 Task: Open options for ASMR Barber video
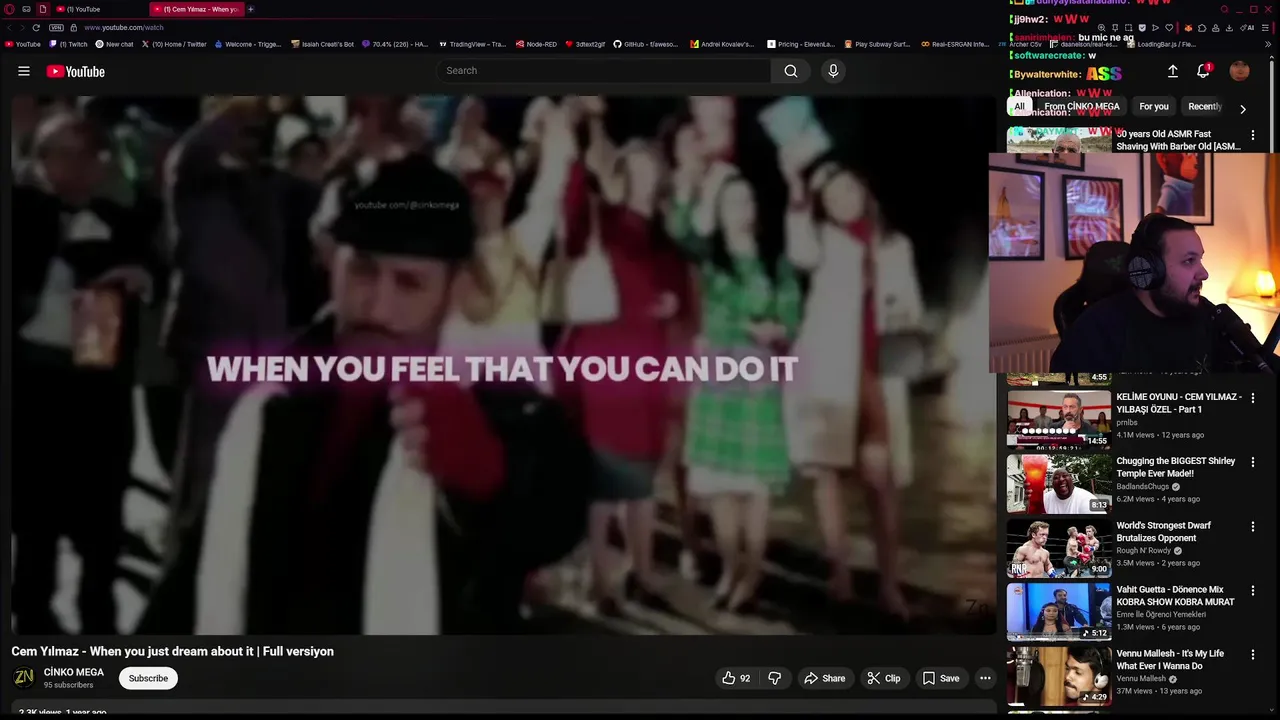tap(1253, 135)
